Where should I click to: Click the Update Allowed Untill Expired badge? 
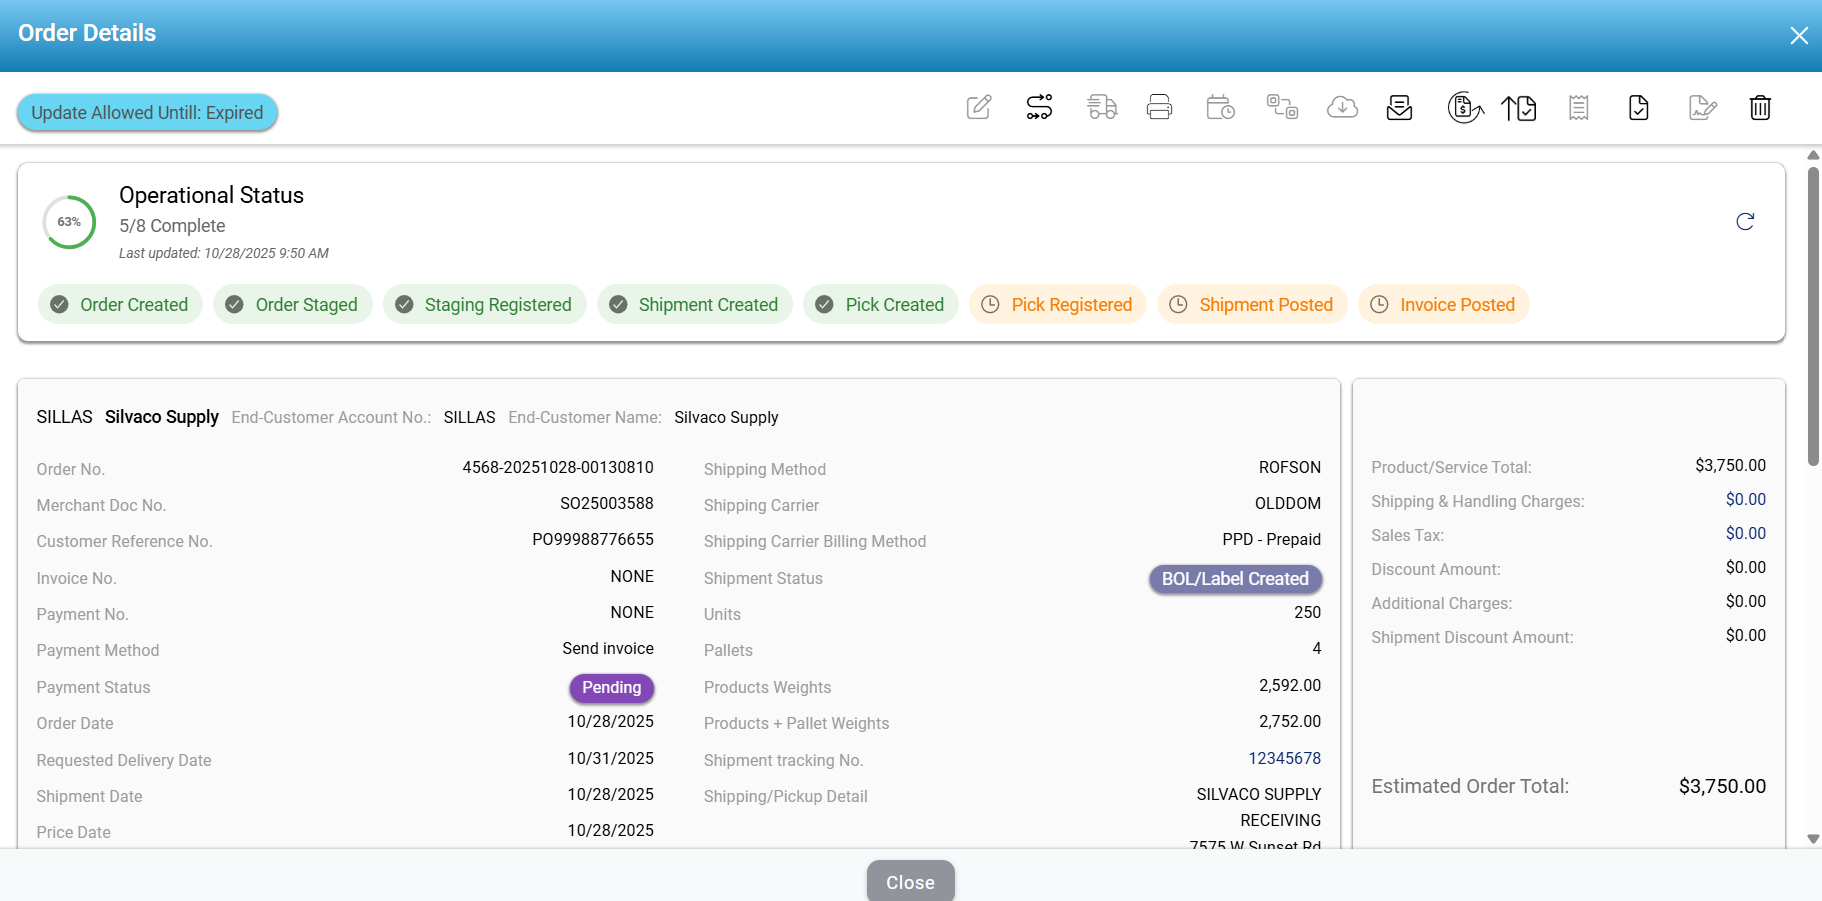[147, 113]
